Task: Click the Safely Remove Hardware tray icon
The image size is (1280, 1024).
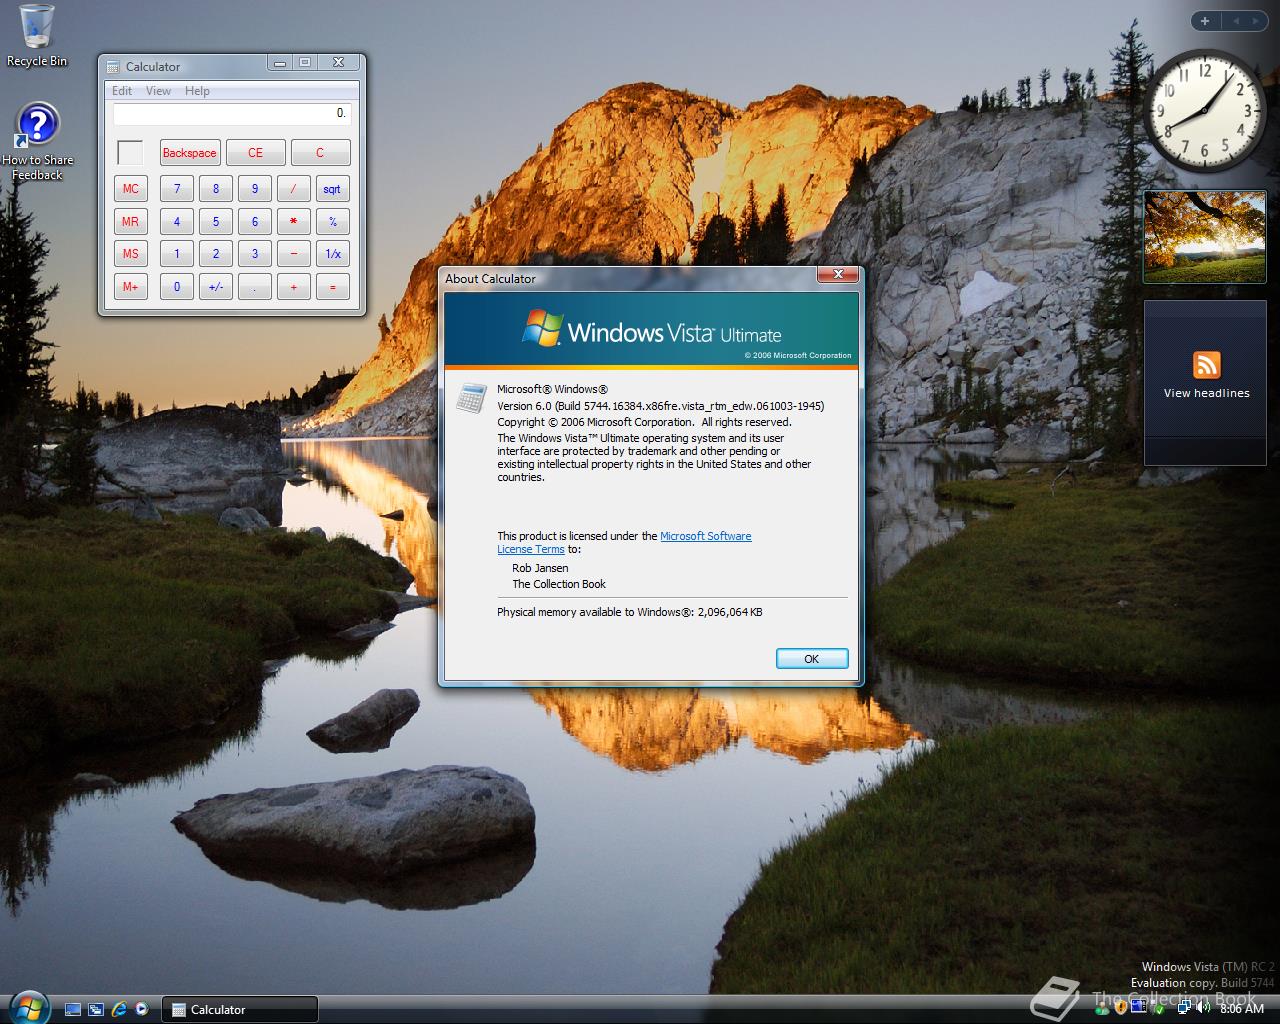Action: click(1158, 1008)
